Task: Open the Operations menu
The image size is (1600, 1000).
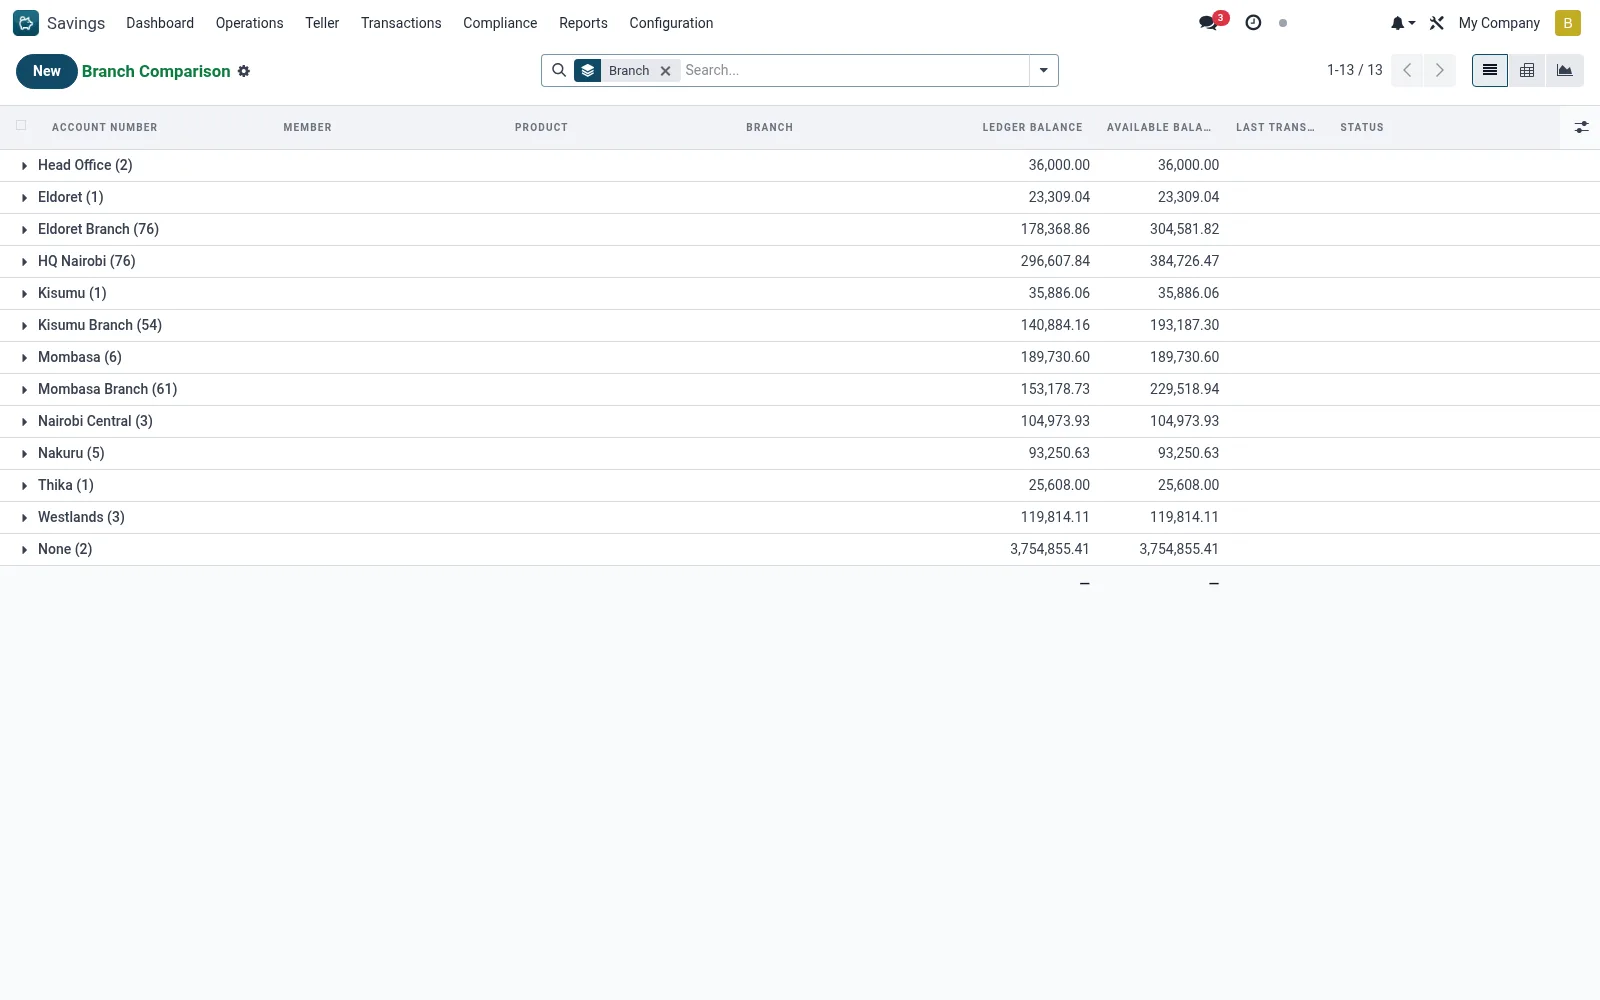Action: point(249,23)
